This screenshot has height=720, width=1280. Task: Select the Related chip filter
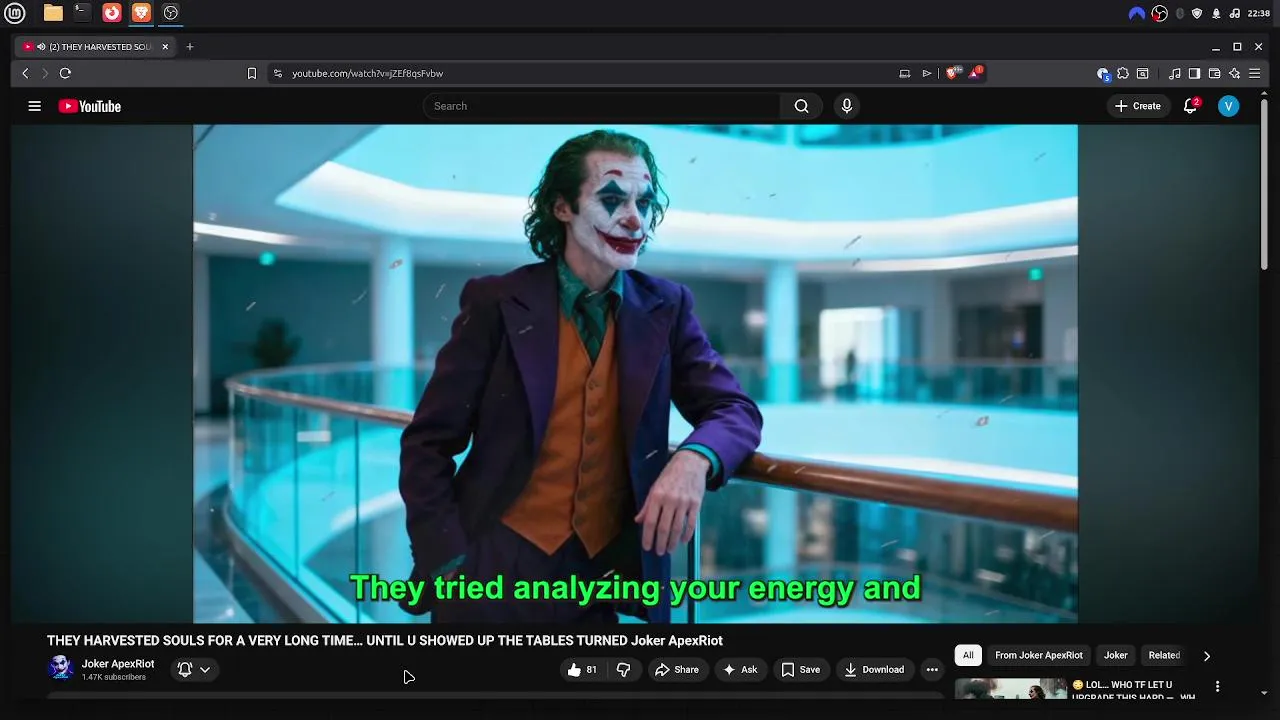[x=1164, y=656]
